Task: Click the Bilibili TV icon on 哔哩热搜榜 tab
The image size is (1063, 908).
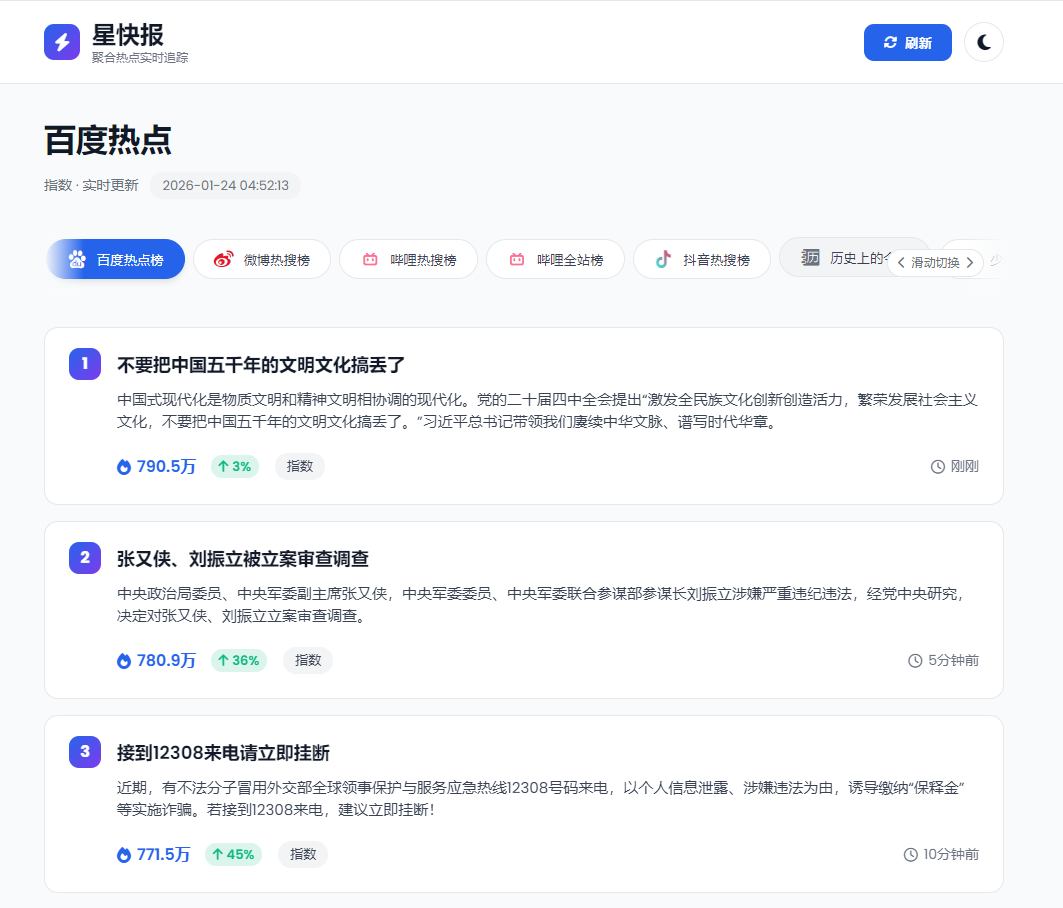Action: pos(370,259)
